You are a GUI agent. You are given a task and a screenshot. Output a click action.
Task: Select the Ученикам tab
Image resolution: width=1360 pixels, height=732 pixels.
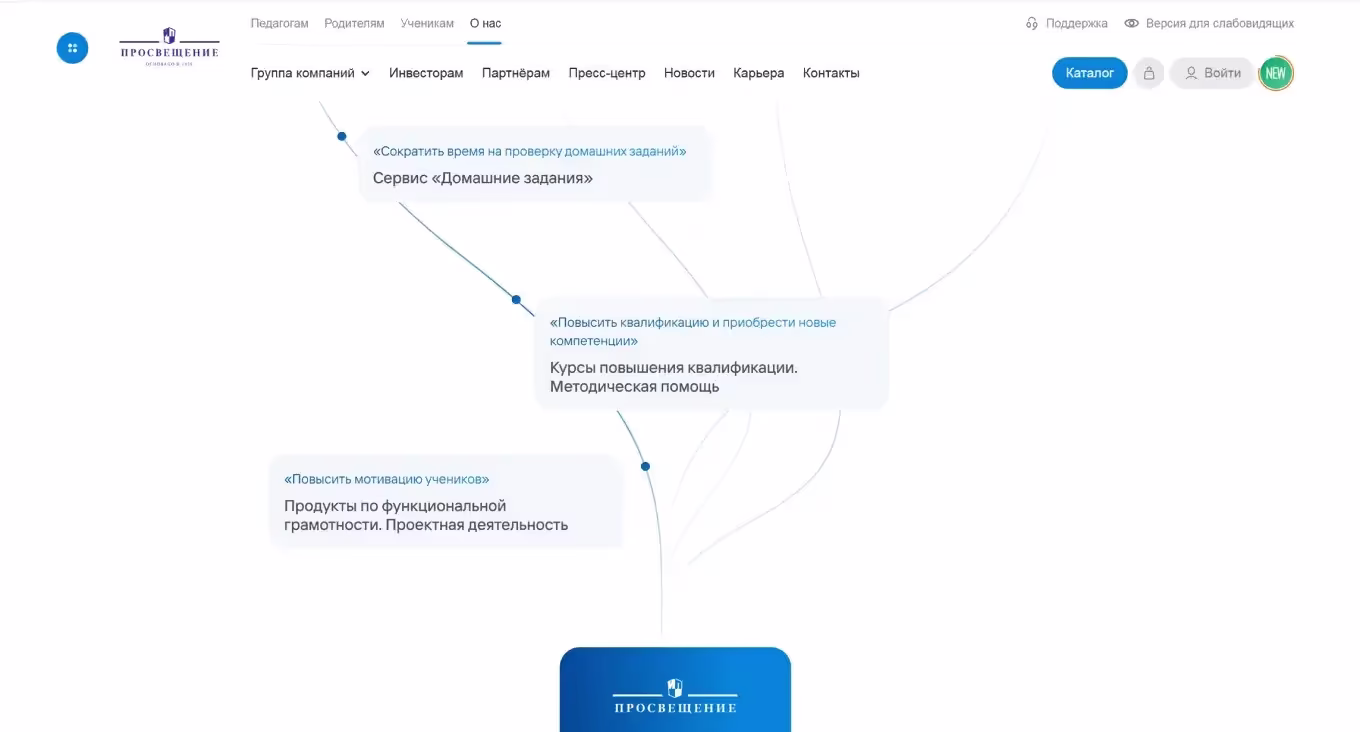click(427, 23)
